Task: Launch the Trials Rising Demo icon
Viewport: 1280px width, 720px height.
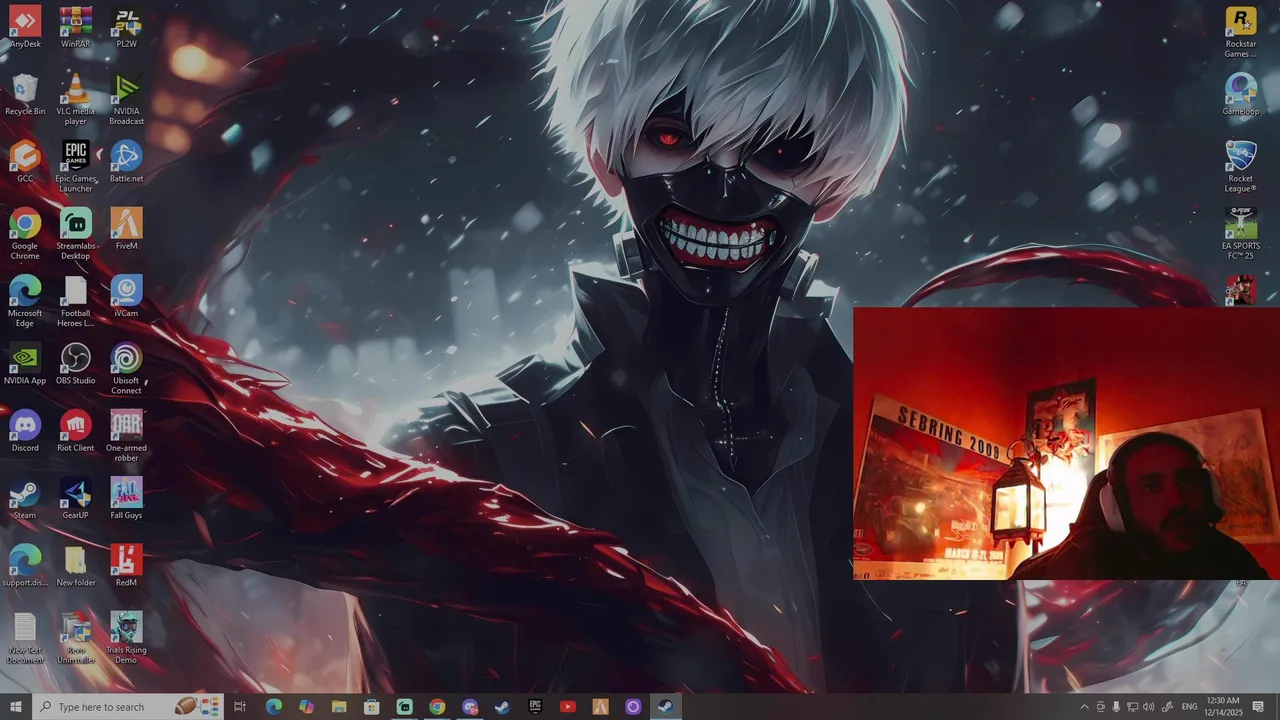Action: (x=126, y=636)
